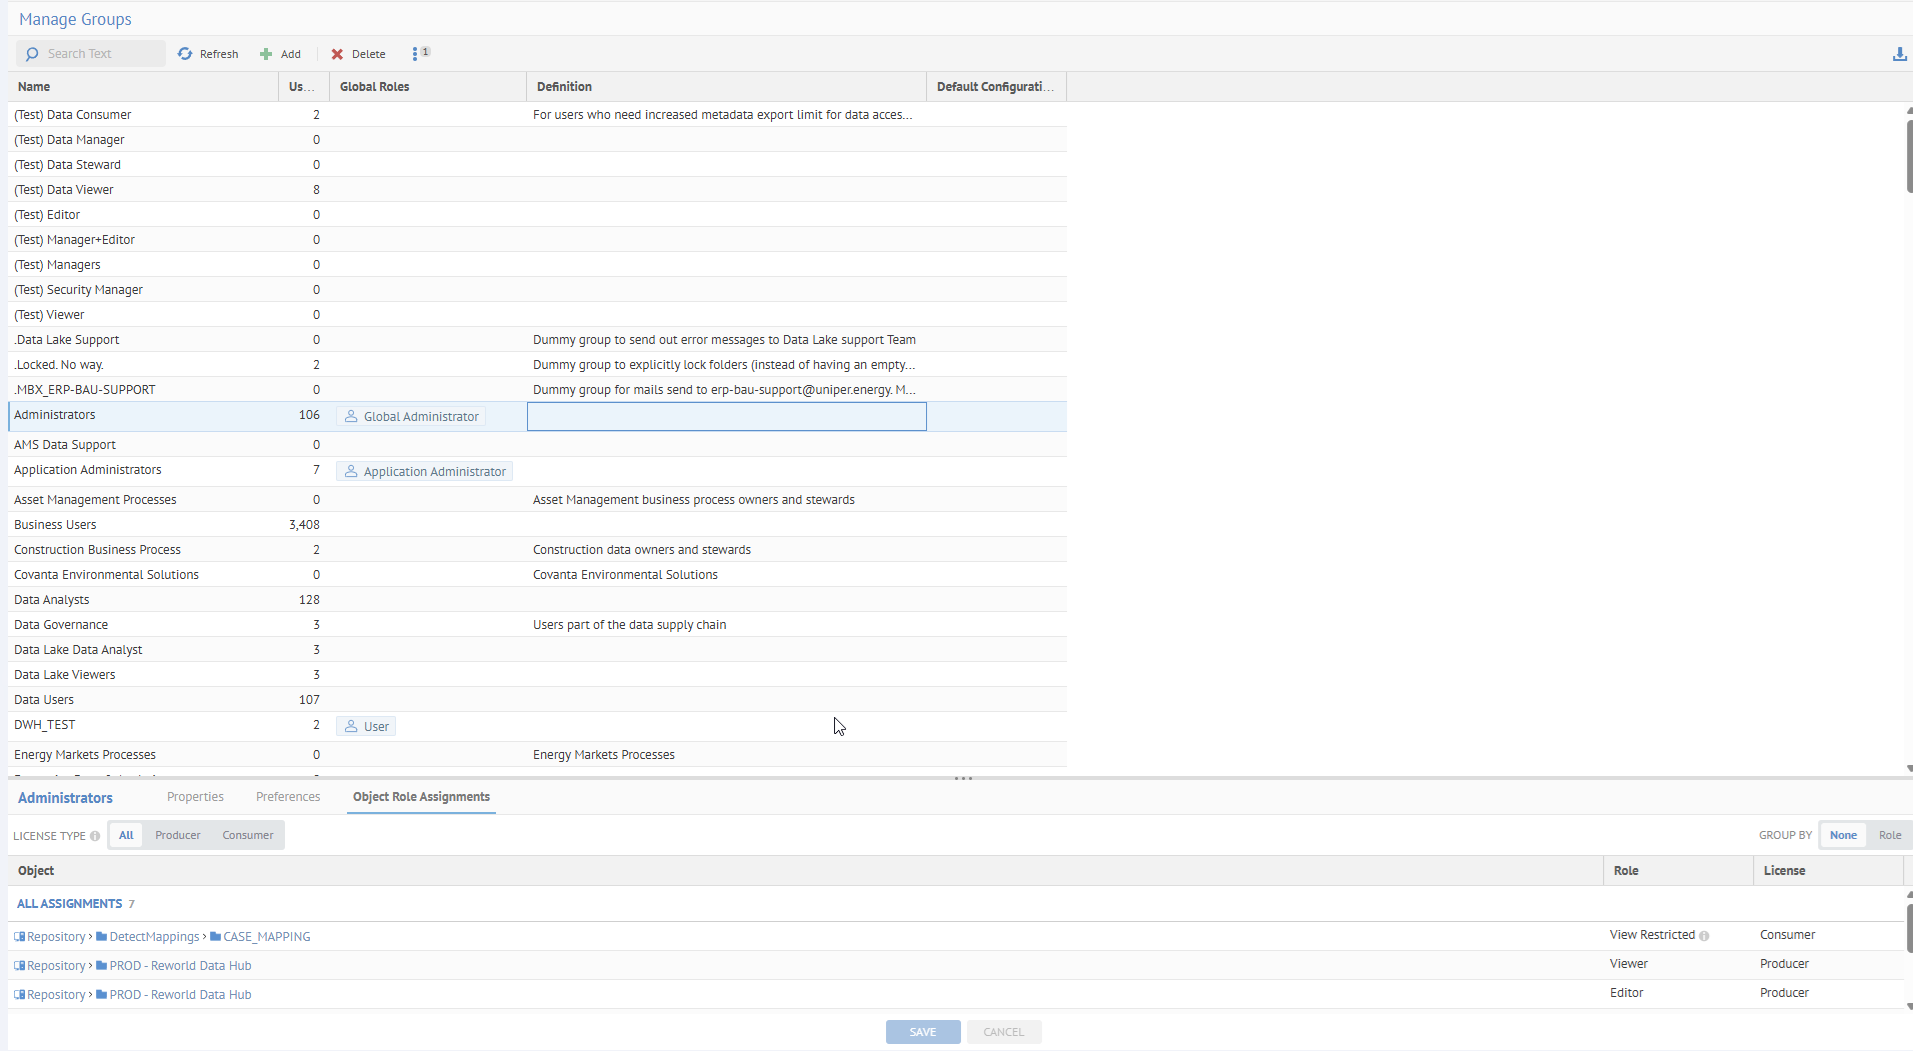
Task: Open the DetectMappings repository link
Action: coord(154,937)
